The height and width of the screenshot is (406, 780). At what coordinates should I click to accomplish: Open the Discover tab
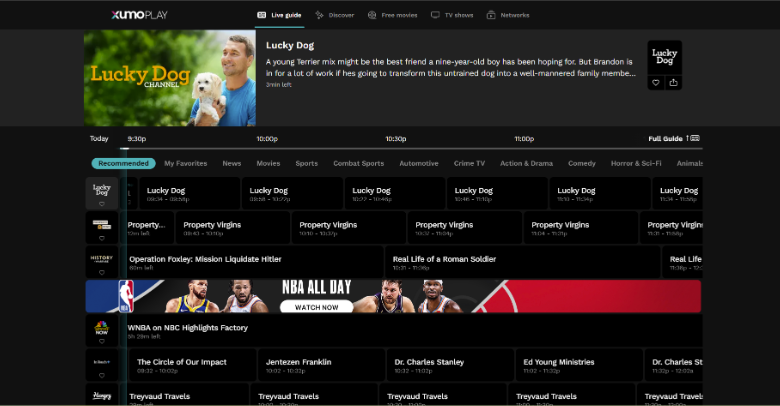[x=335, y=15]
